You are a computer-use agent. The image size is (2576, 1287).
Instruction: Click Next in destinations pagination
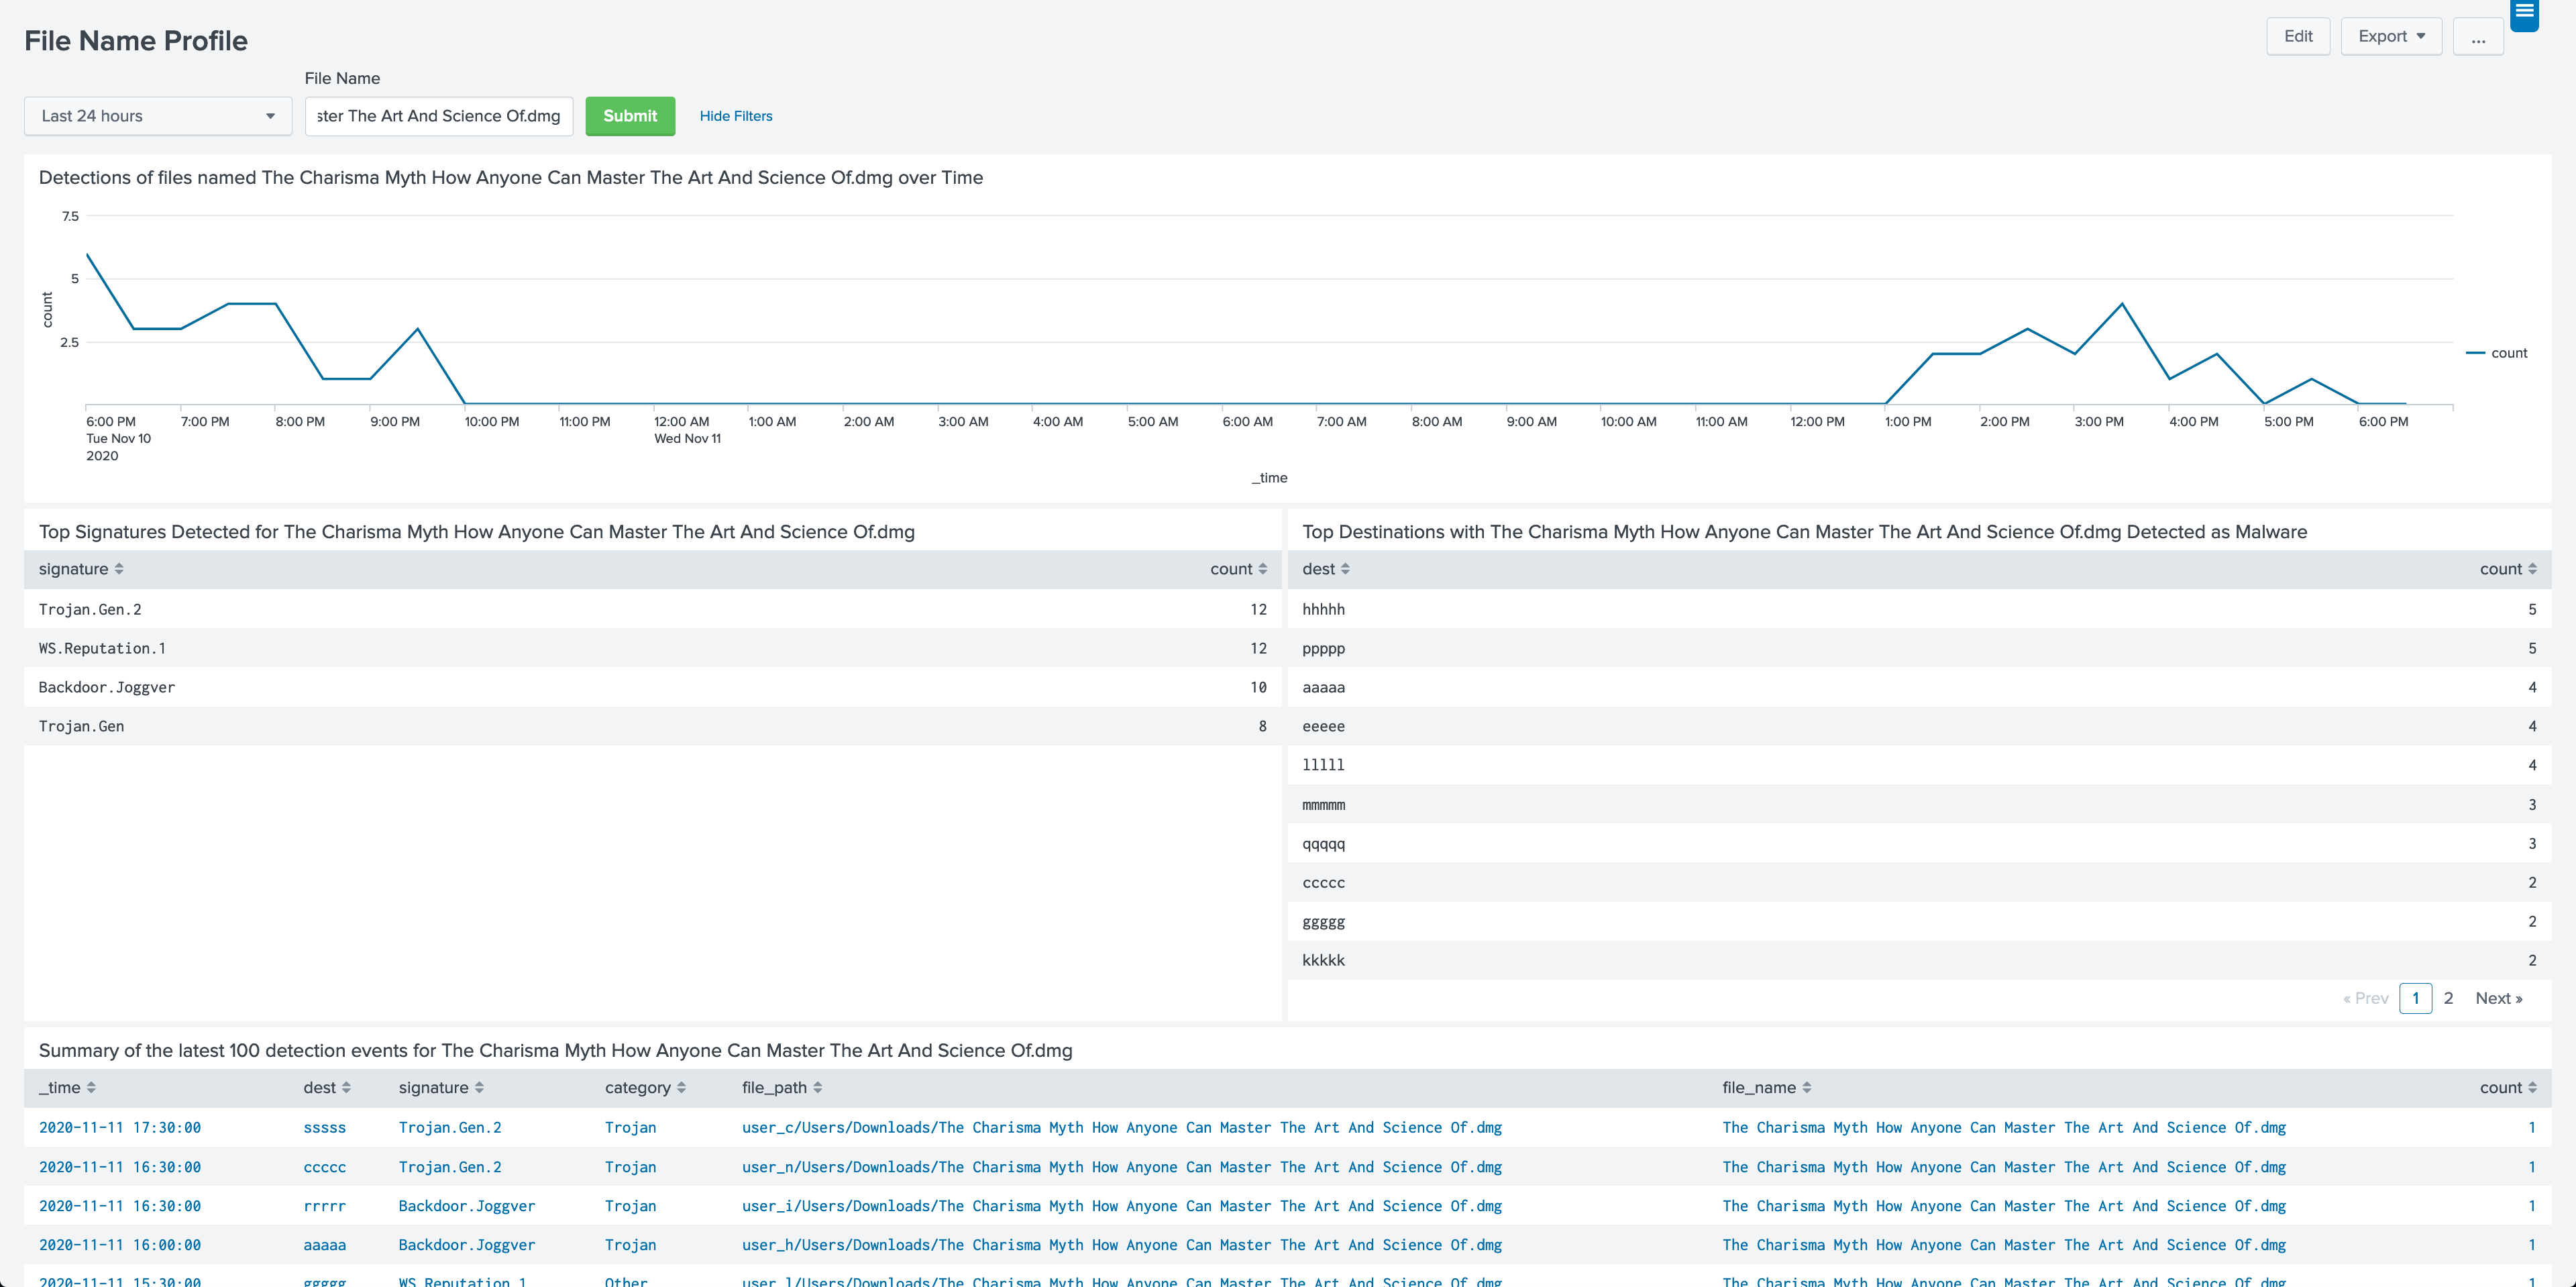click(x=2498, y=999)
